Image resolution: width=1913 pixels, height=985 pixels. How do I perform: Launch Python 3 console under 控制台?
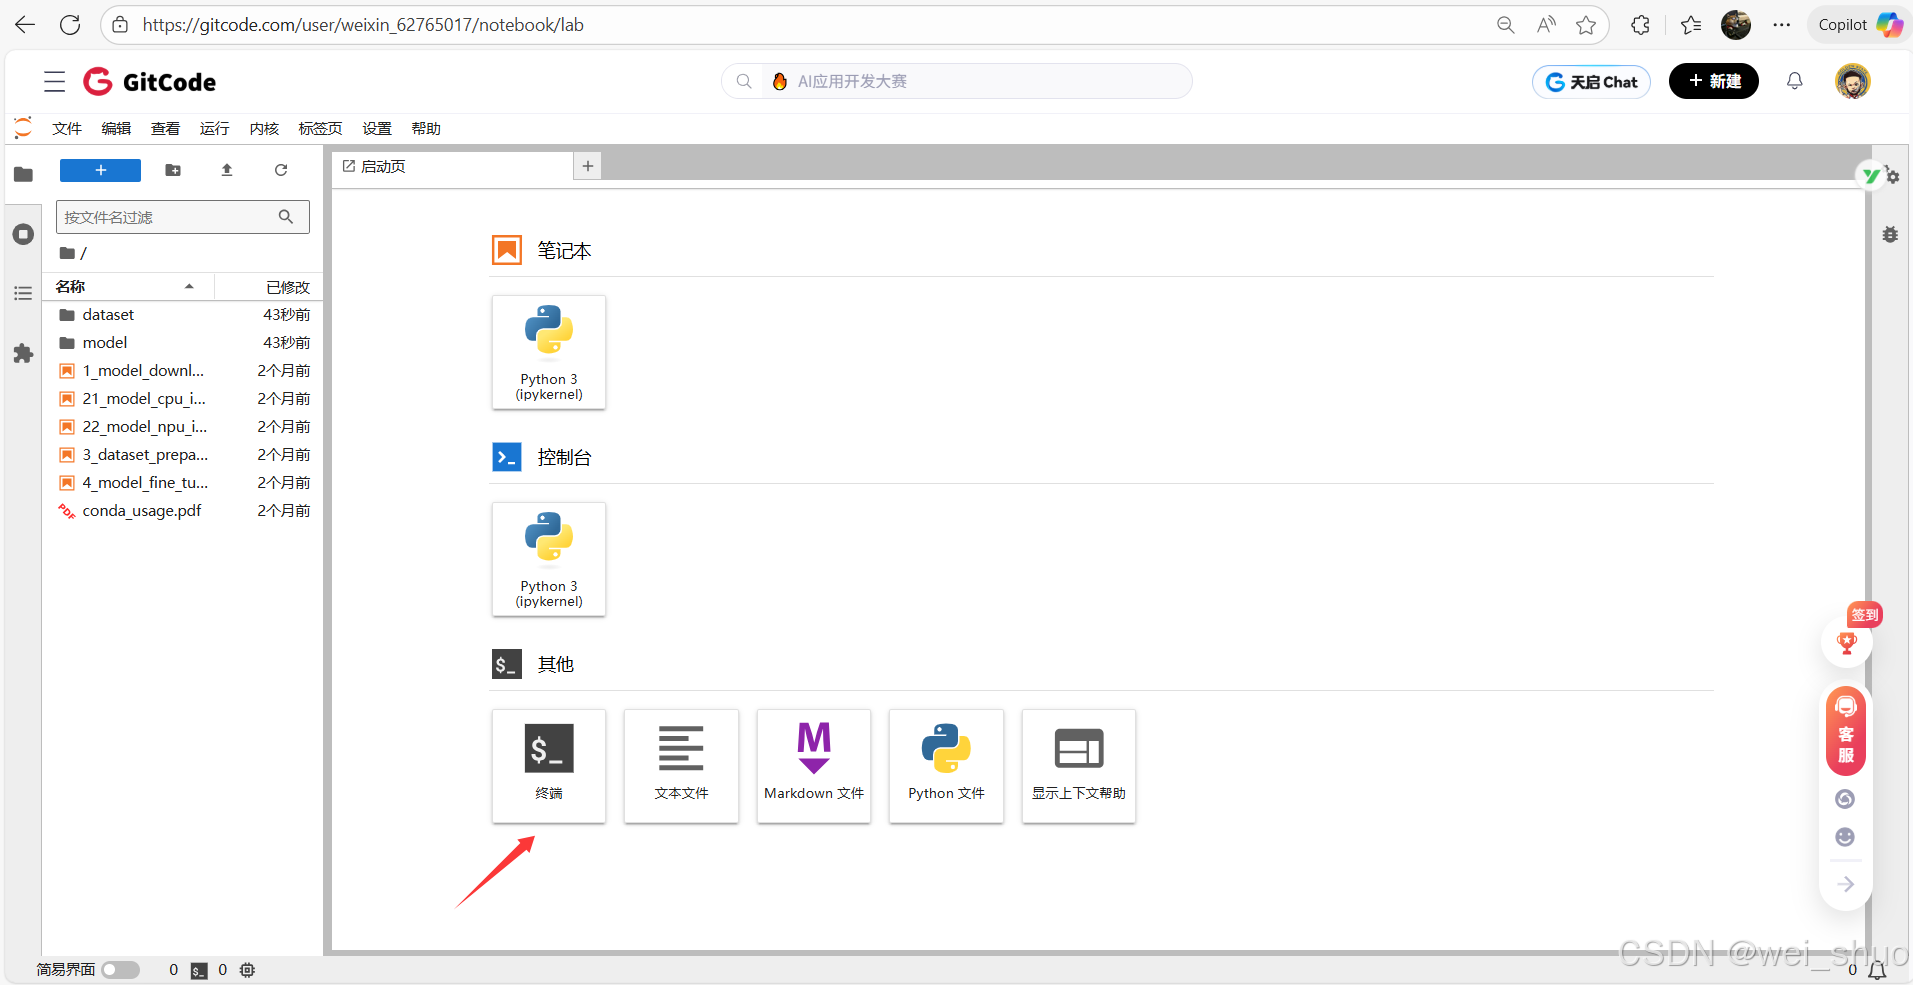pos(549,559)
